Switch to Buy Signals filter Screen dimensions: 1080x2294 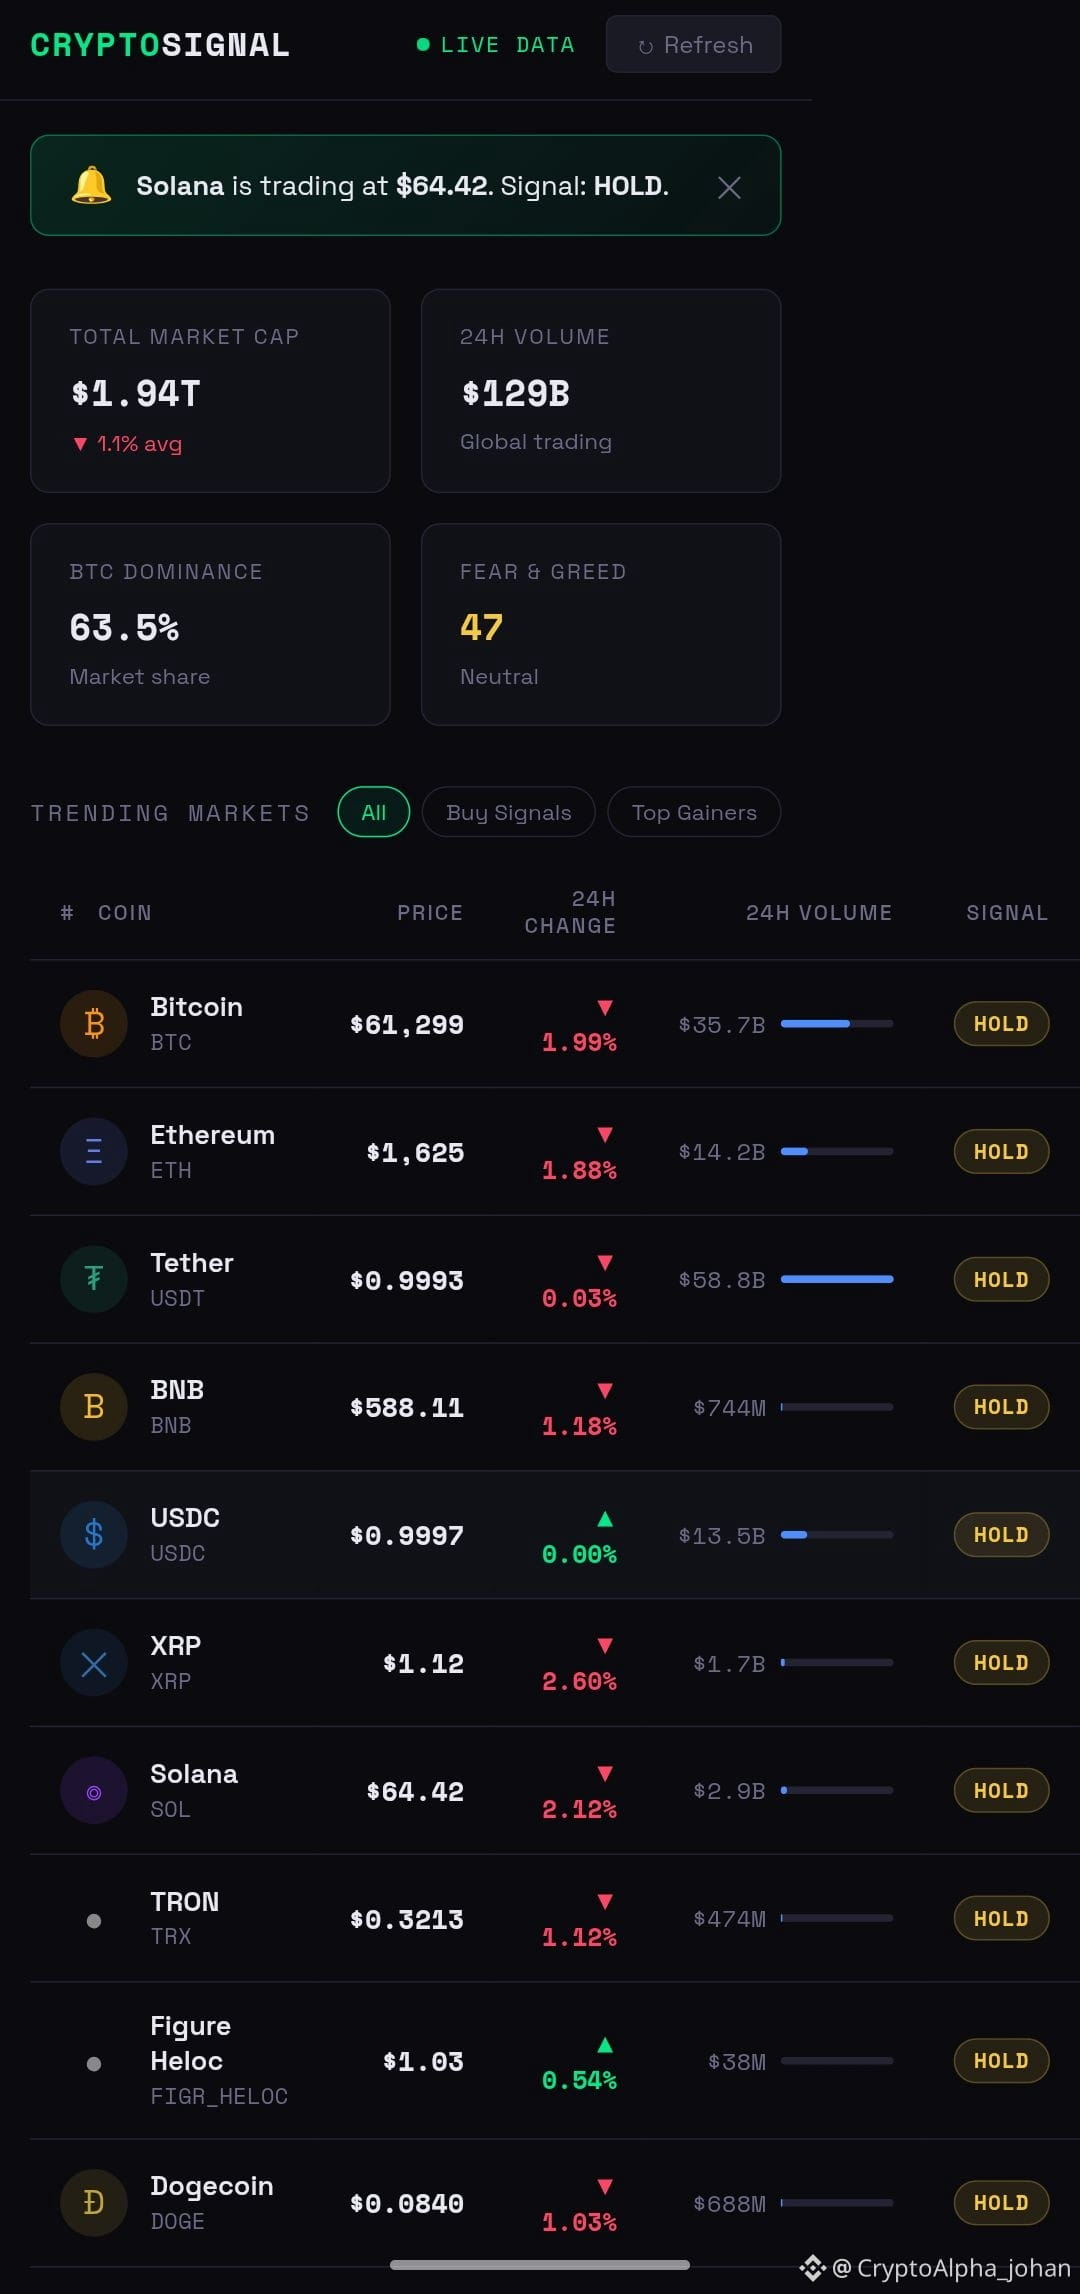click(508, 812)
